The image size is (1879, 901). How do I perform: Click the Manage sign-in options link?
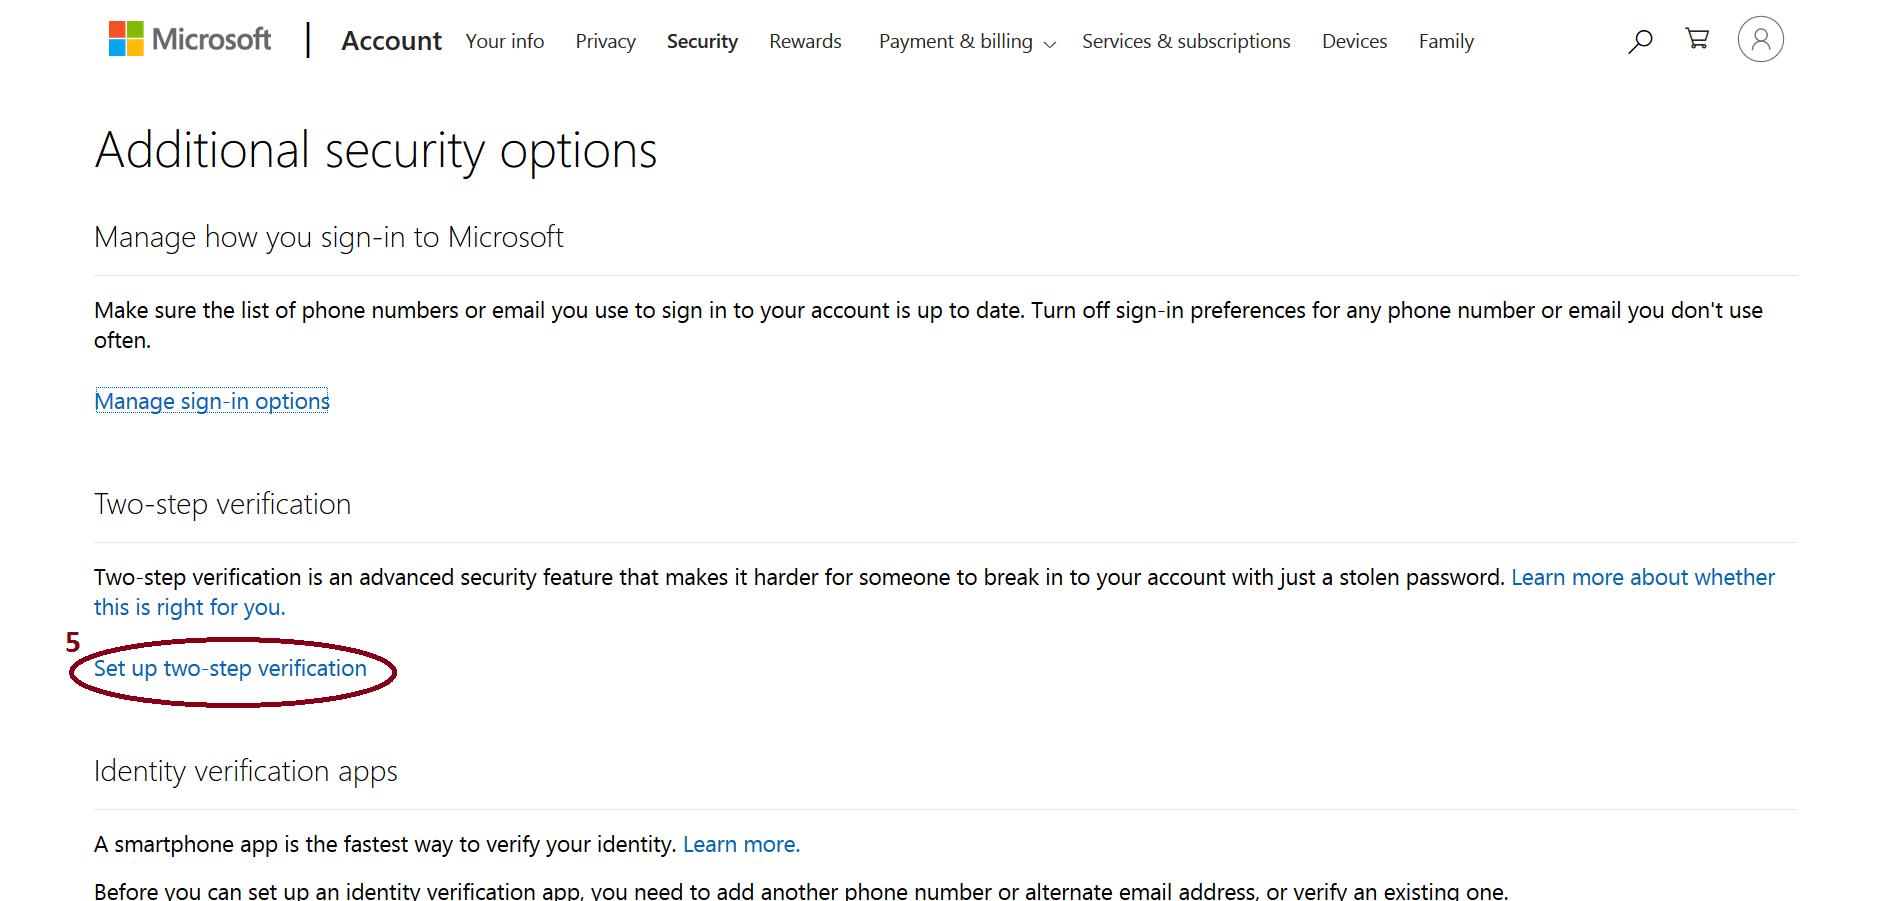coord(212,401)
